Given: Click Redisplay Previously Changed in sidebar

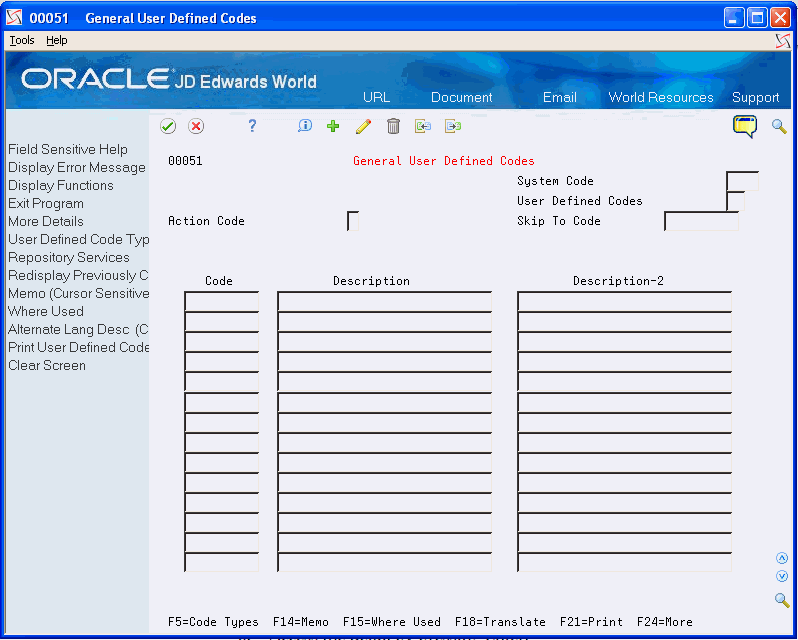Looking at the screenshot, I should point(78,275).
